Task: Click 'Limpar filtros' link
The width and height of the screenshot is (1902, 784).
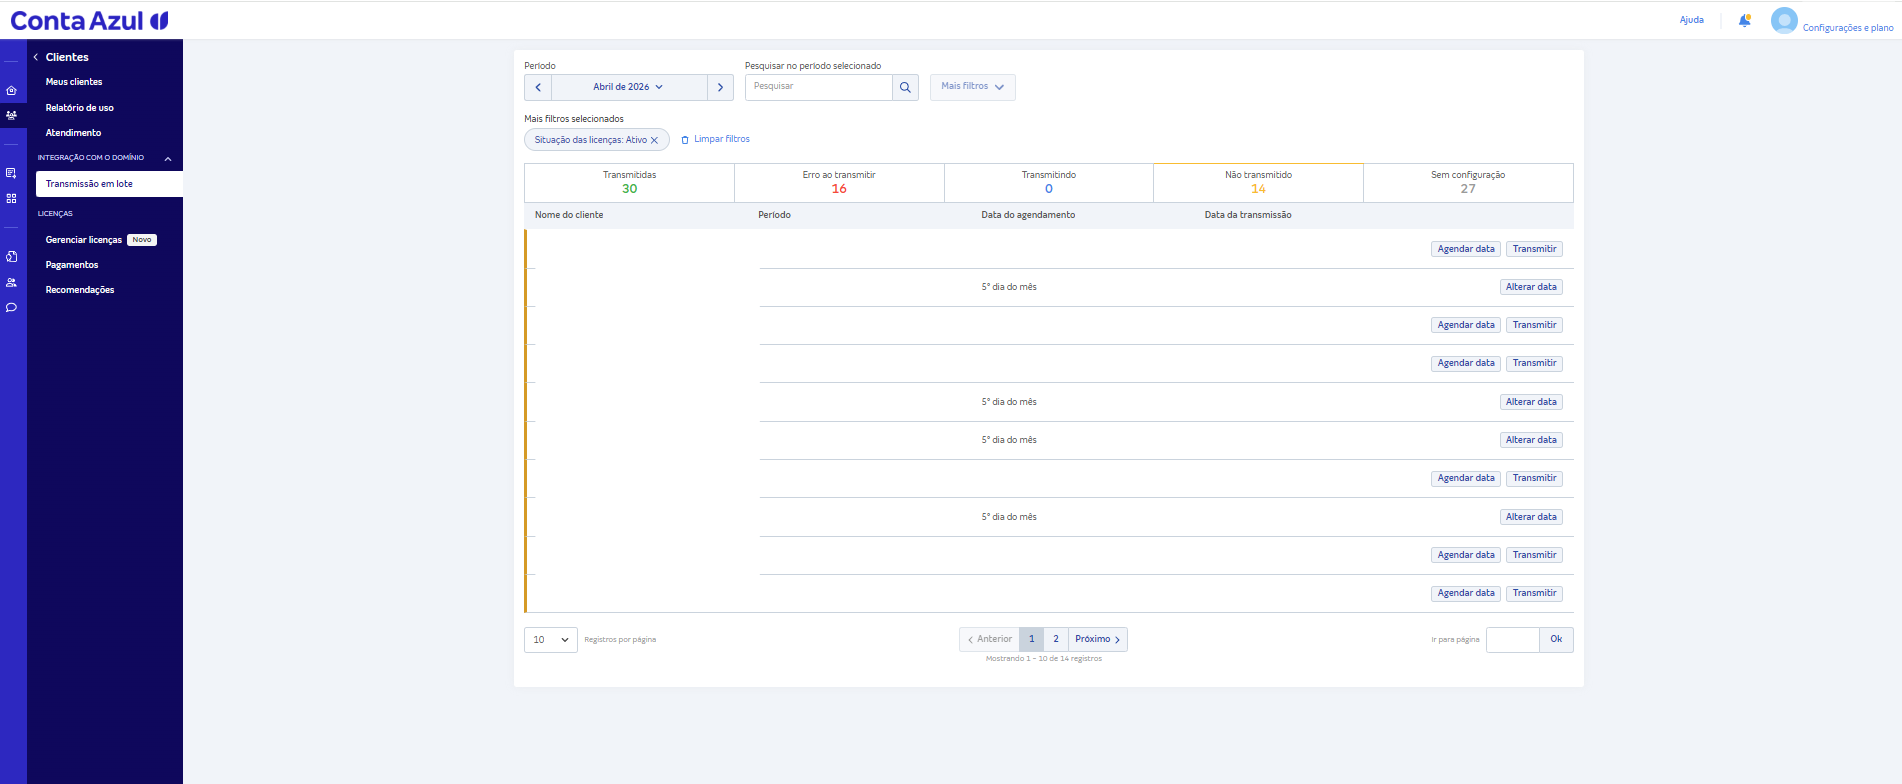Action: (715, 139)
